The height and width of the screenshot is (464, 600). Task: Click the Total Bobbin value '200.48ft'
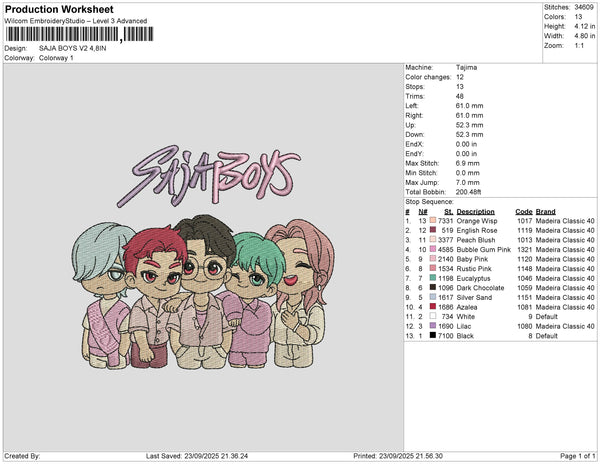pos(468,192)
